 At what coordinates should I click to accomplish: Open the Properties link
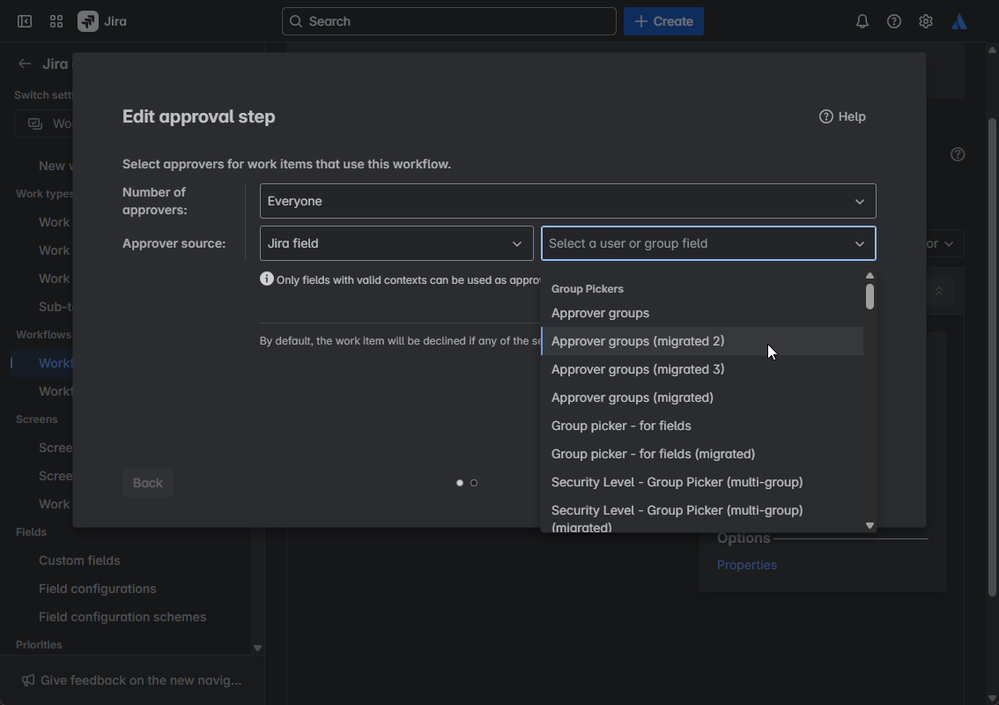(x=747, y=565)
